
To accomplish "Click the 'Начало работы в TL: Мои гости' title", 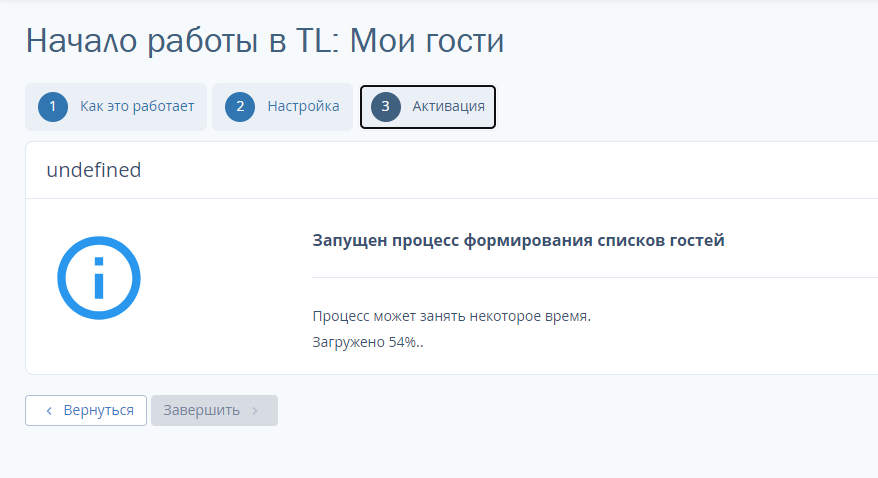I will [x=265, y=41].
